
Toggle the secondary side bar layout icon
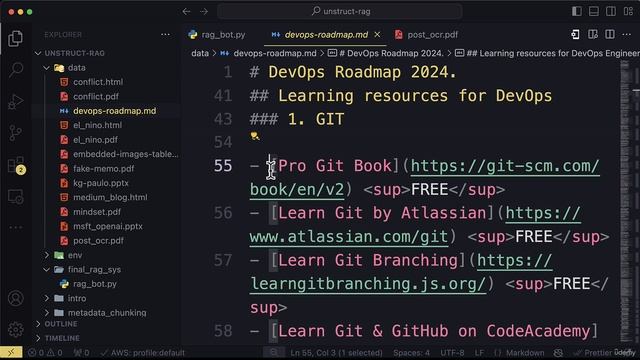click(x=611, y=11)
